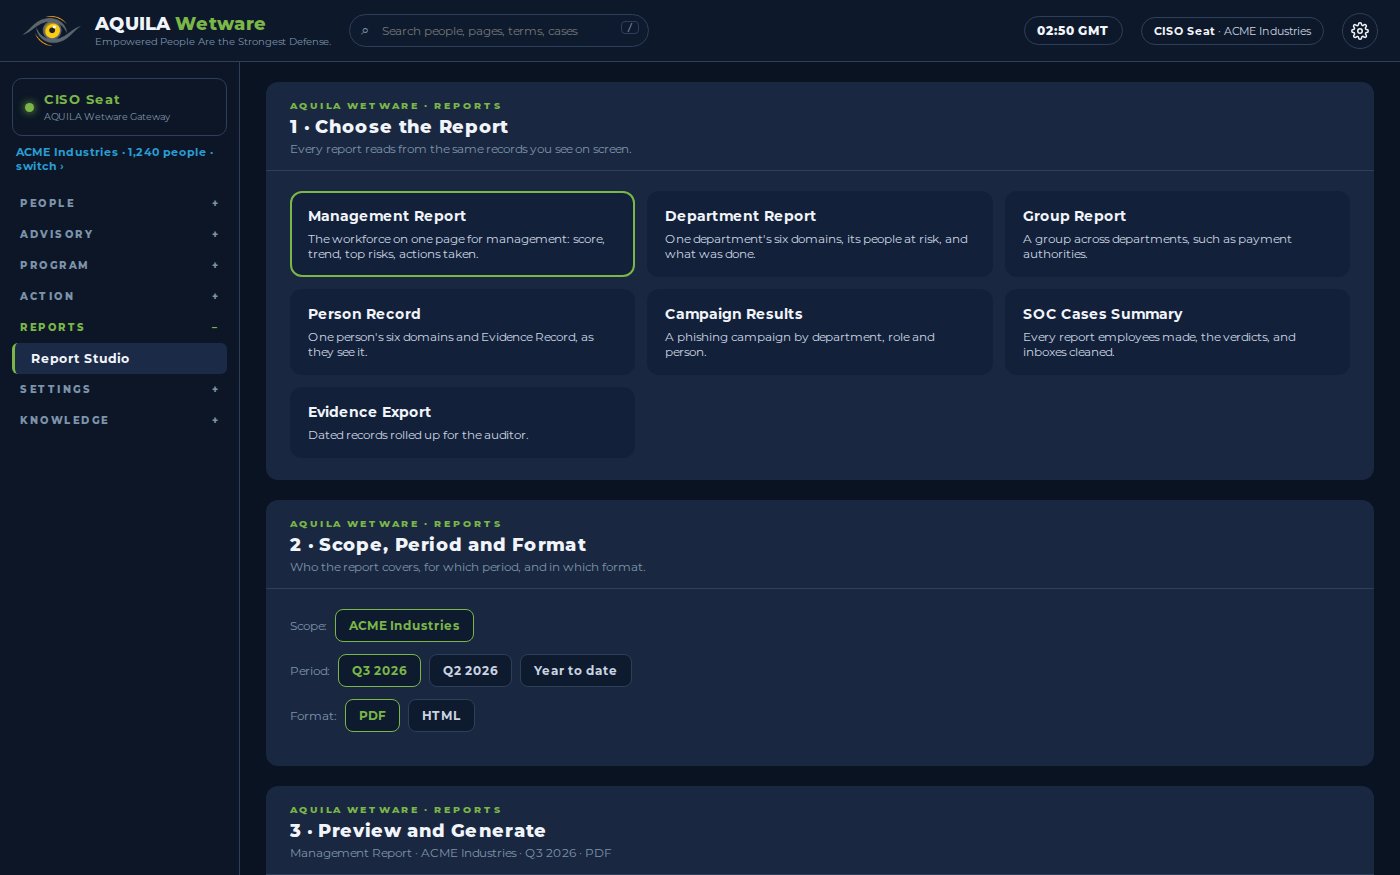The image size is (1400, 875).
Task: Collapse the REPORTS section minus icon
Action: (x=215, y=327)
